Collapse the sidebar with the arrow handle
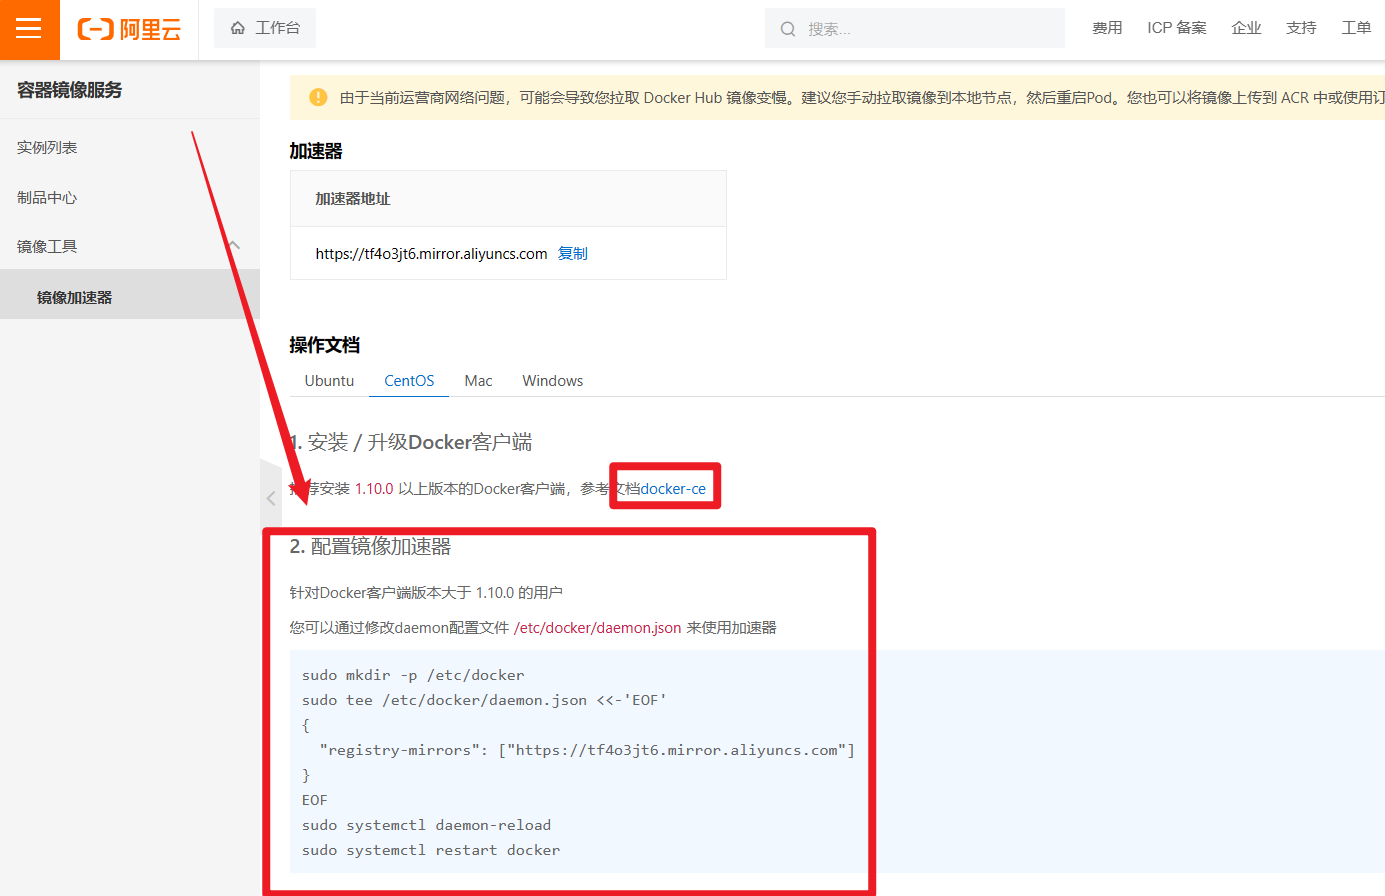The height and width of the screenshot is (896, 1385). [271, 497]
